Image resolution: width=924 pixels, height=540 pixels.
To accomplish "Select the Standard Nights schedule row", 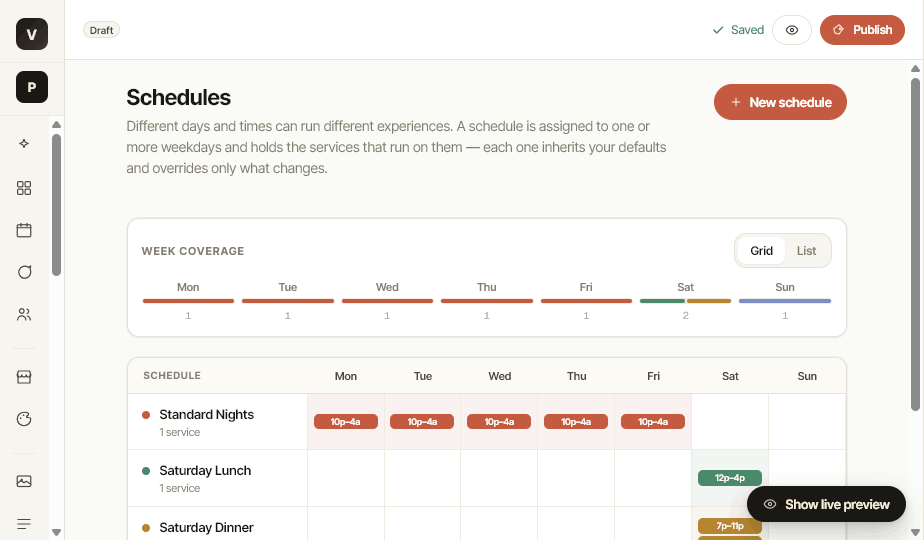I will pos(487,422).
